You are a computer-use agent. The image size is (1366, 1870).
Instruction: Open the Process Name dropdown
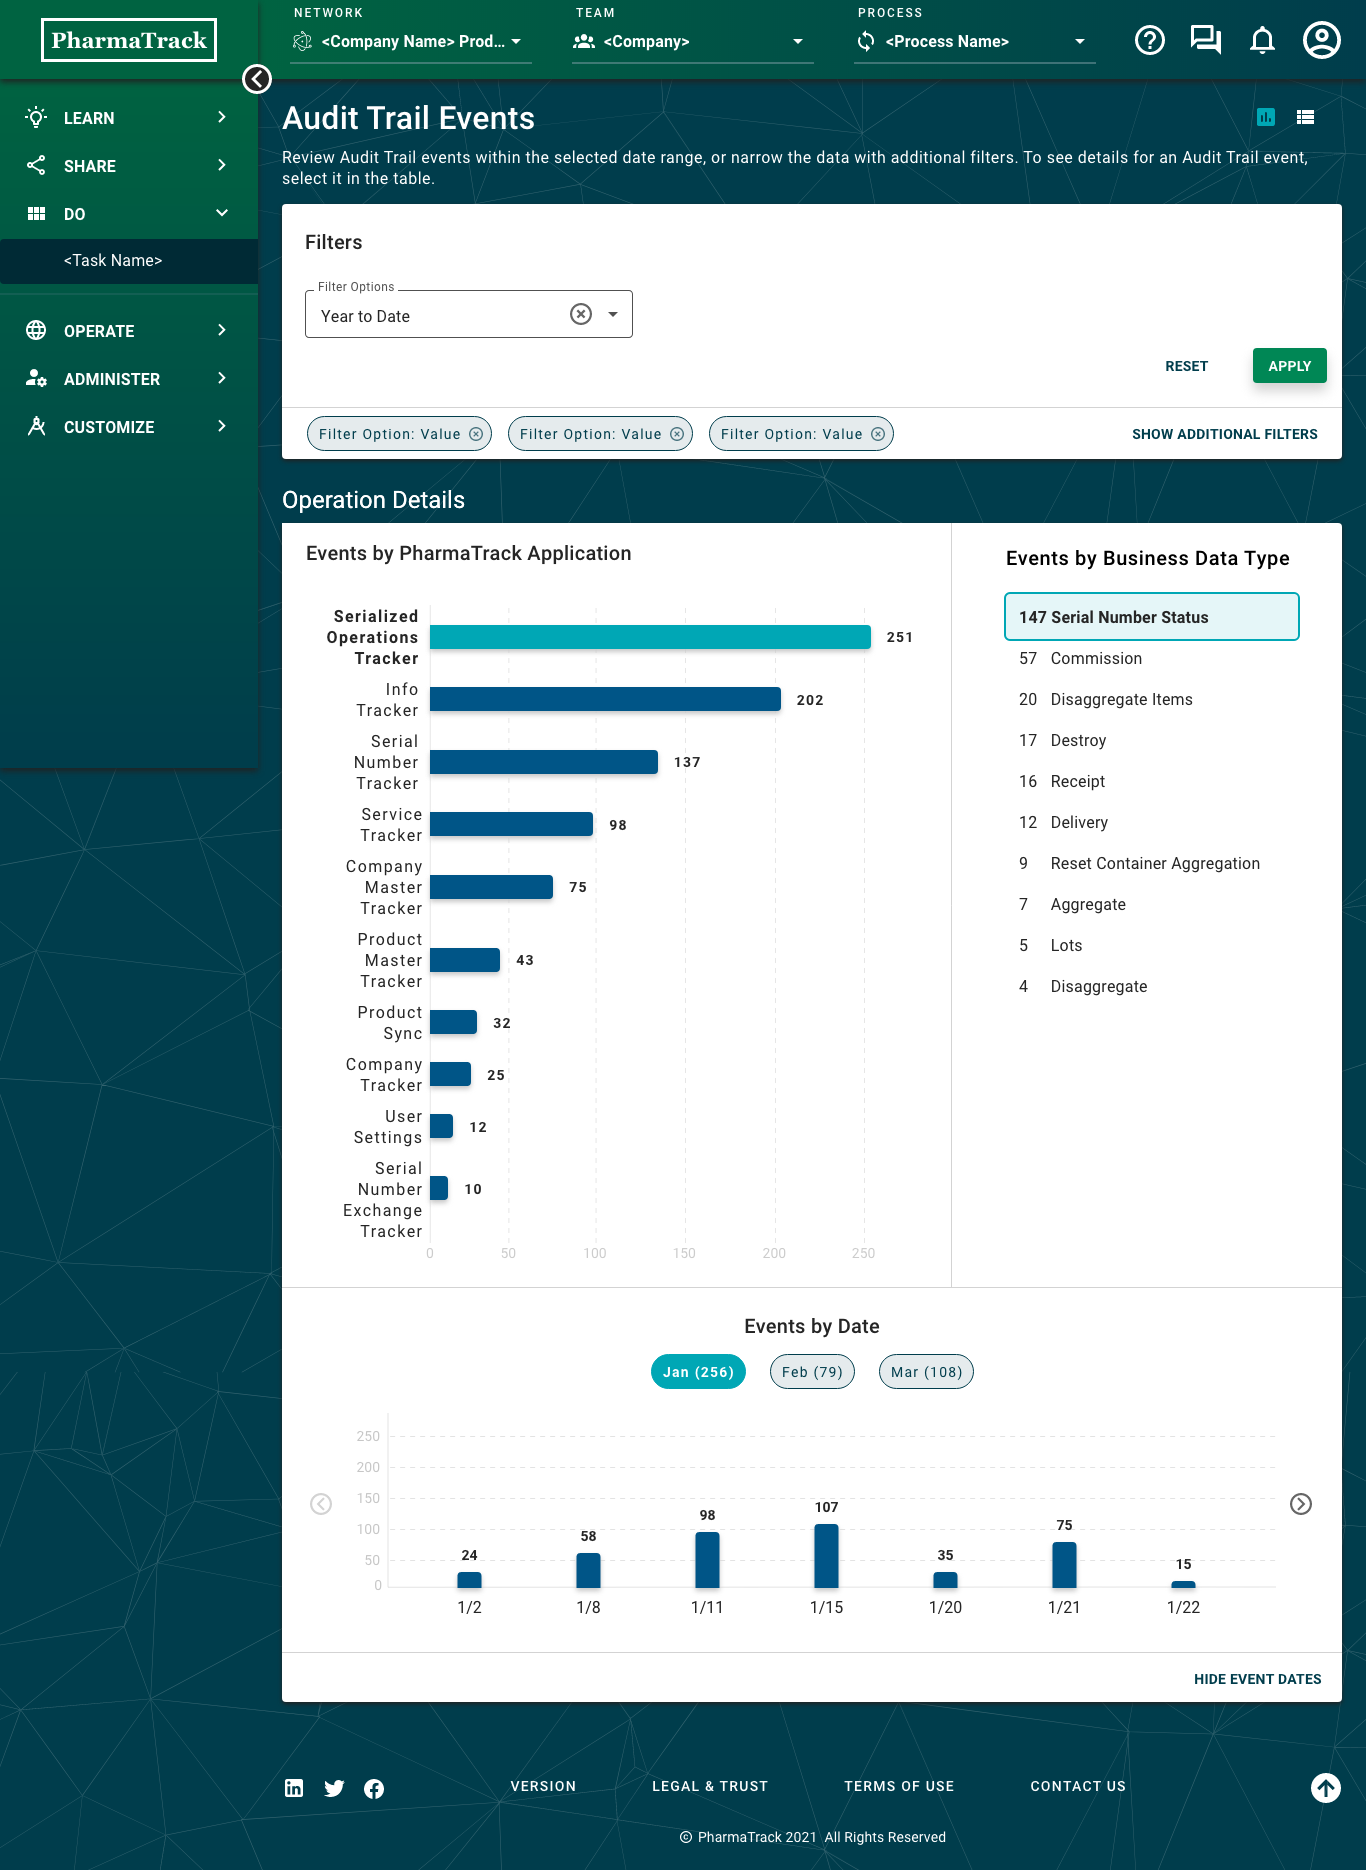975,41
